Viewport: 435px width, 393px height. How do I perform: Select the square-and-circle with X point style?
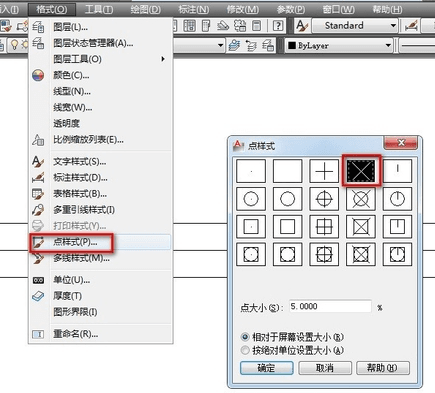(361, 255)
